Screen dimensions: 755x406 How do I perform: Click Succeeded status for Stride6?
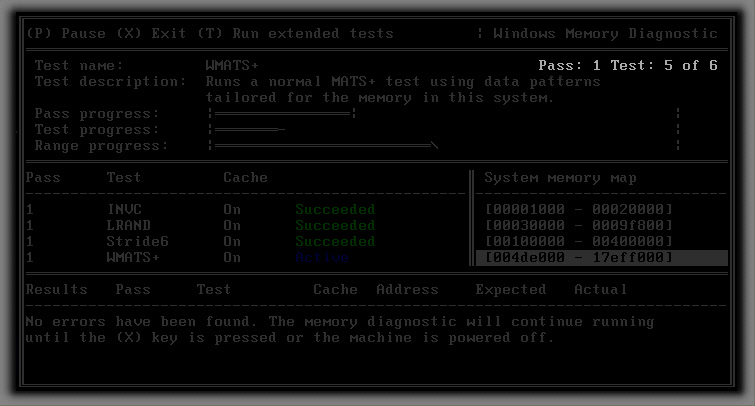335,241
